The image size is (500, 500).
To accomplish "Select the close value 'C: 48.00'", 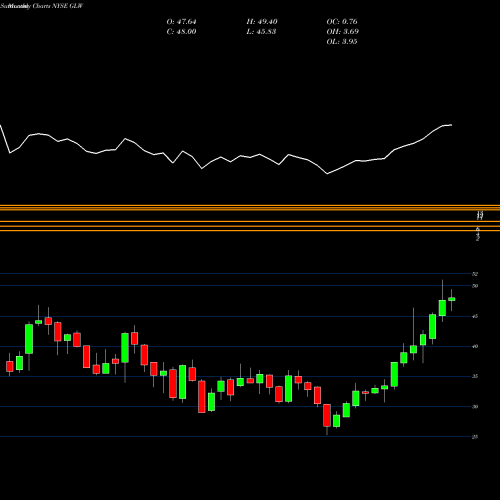I will tap(181, 32).
